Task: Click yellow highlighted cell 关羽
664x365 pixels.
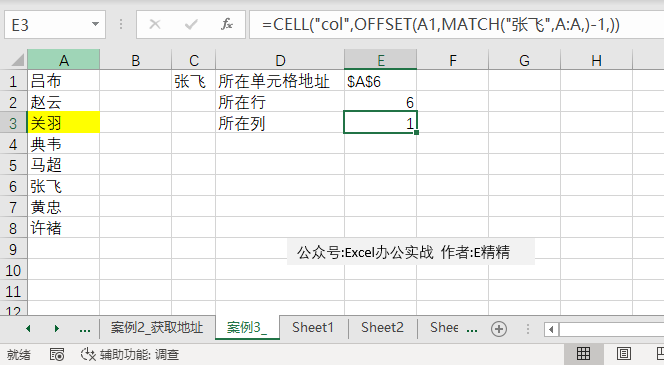Action: [x=64, y=122]
